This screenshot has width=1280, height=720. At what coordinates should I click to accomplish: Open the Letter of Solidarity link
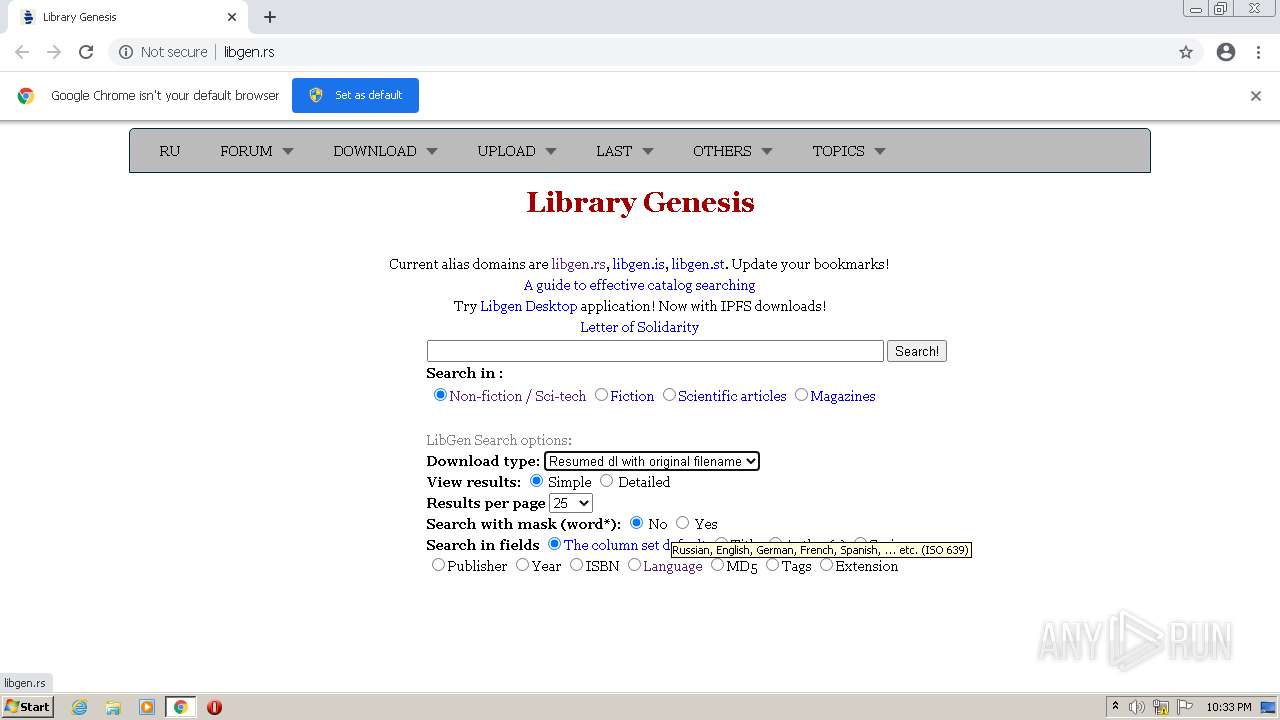click(x=639, y=327)
